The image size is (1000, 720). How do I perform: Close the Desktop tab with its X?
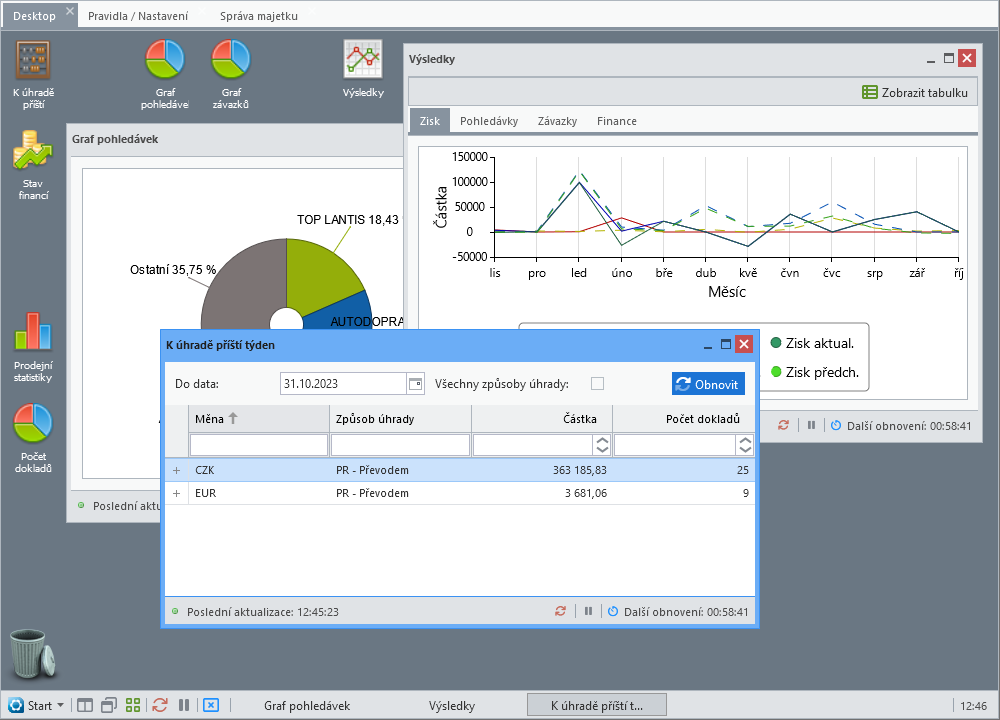pyautogui.click(x=70, y=11)
